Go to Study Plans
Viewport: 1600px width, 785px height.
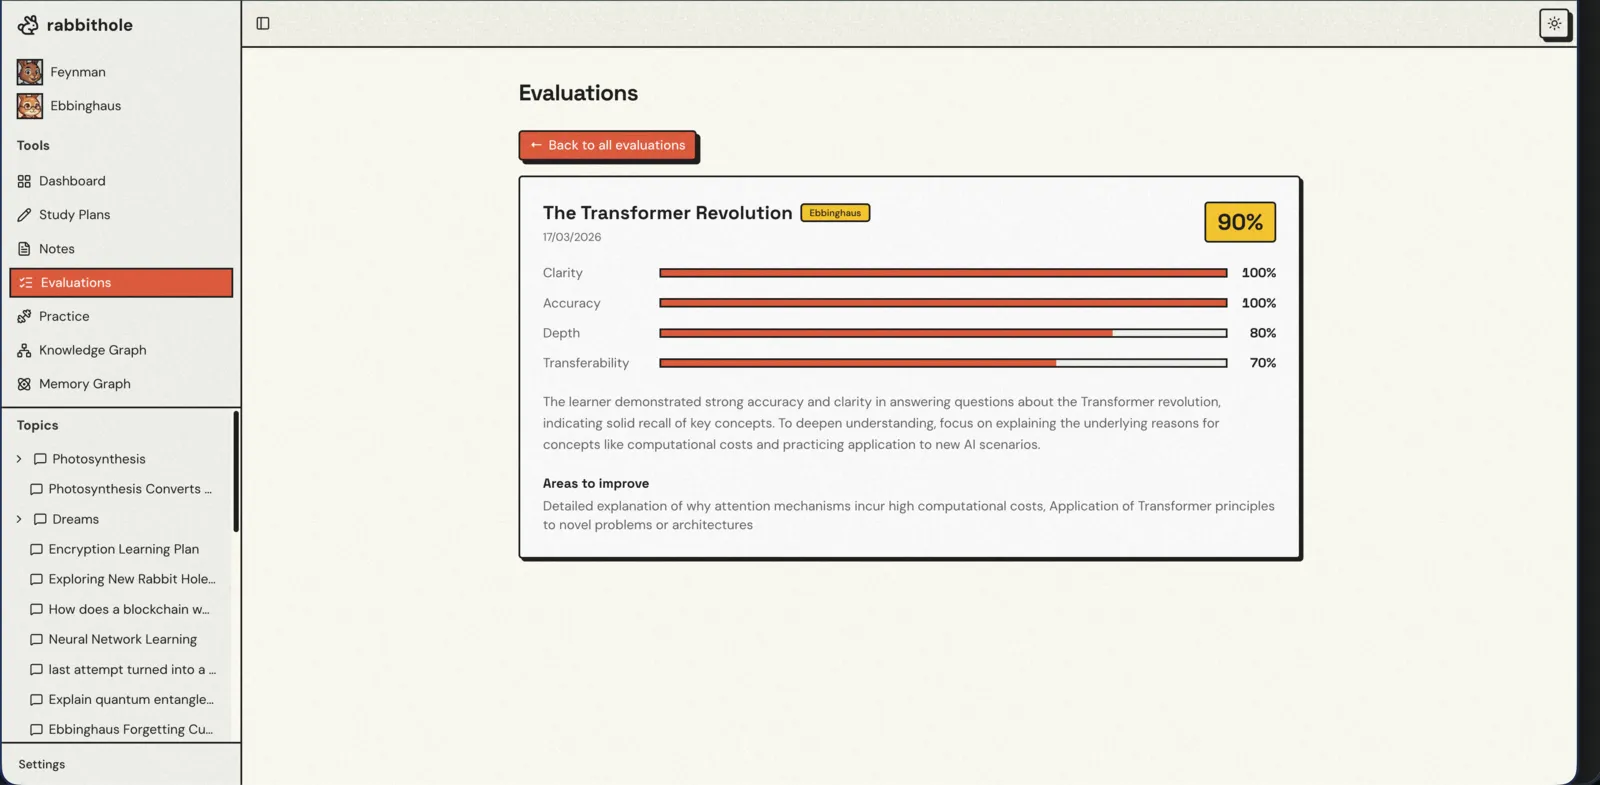[x=121, y=215]
